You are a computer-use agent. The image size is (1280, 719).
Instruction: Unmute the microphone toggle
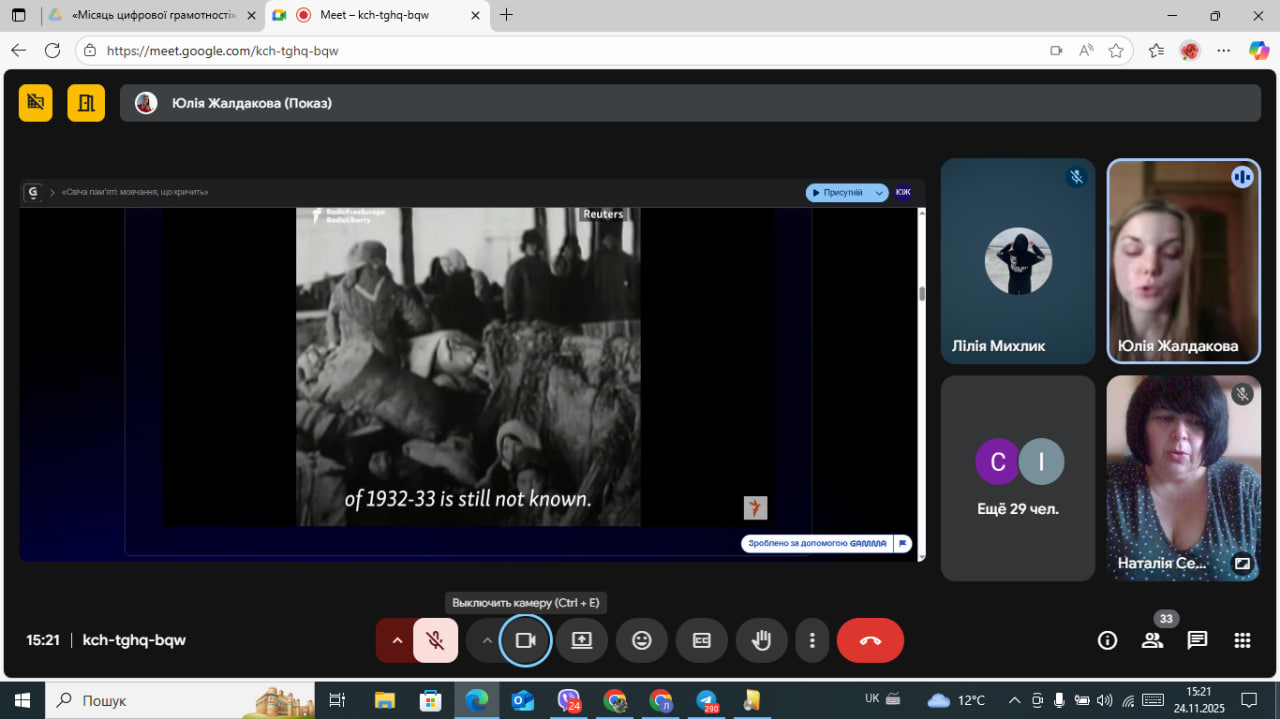(435, 641)
